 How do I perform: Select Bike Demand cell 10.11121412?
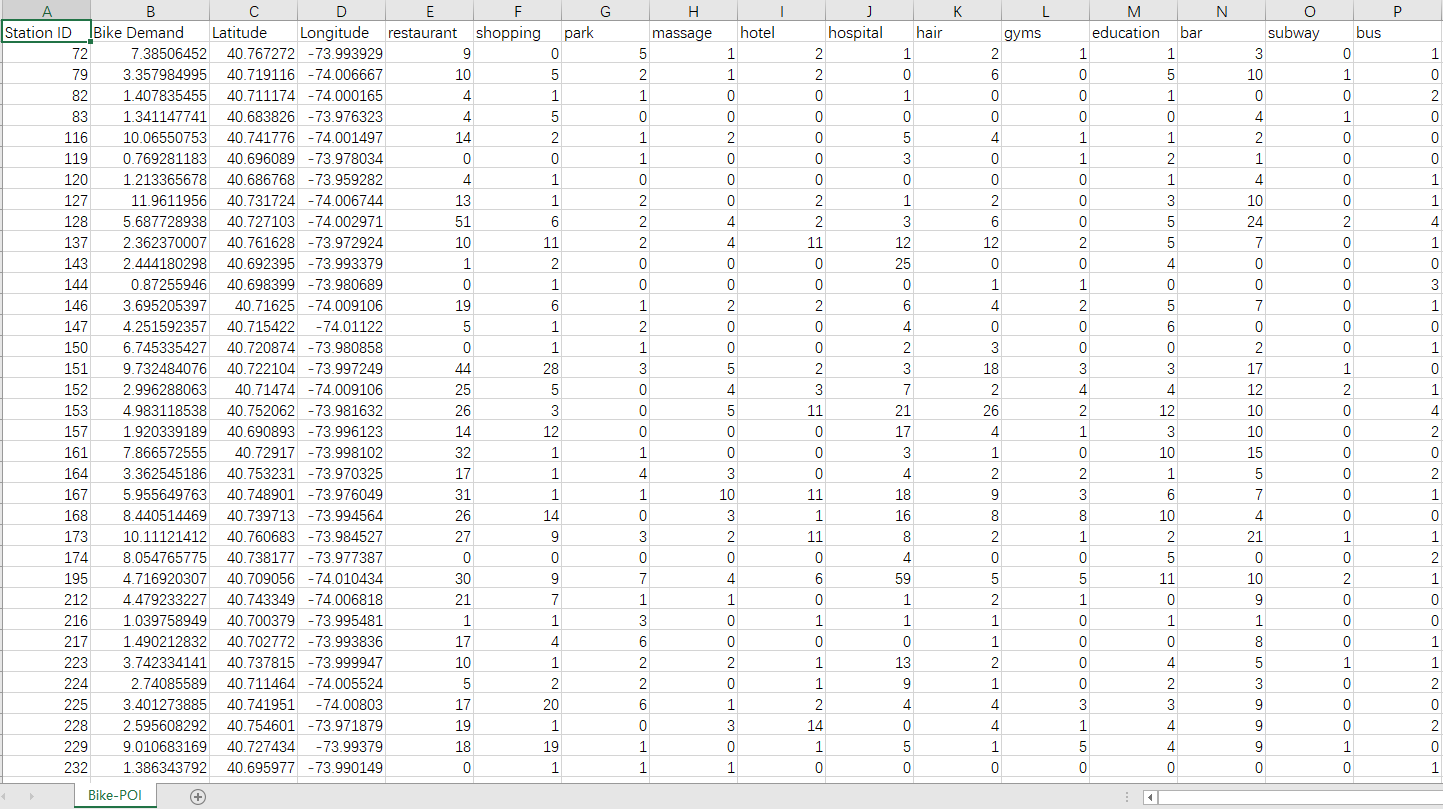(x=150, y=536)
